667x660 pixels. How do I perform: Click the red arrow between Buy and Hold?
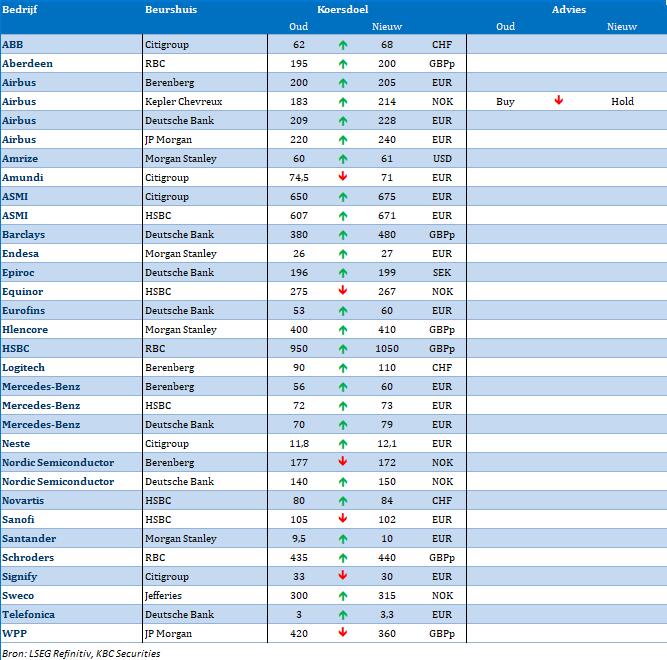559,102
